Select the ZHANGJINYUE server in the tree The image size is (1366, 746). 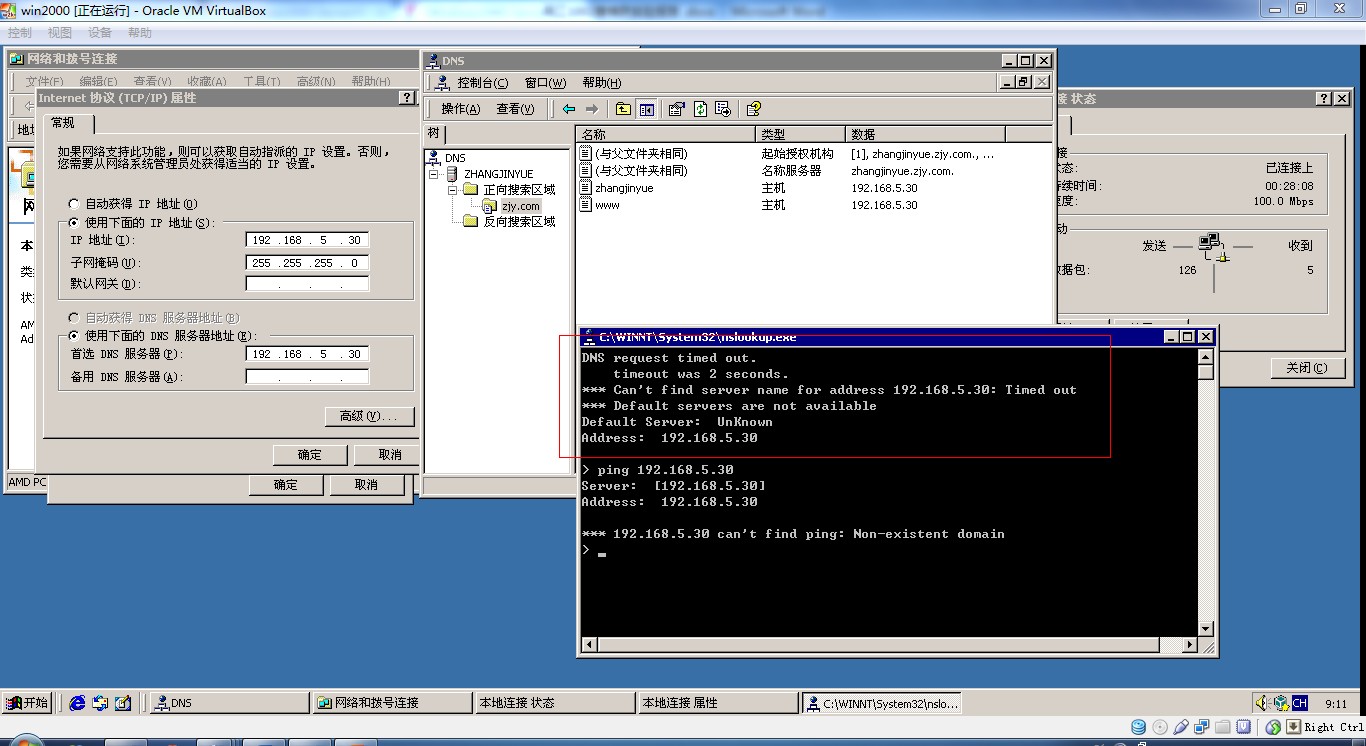coord(498,174)
